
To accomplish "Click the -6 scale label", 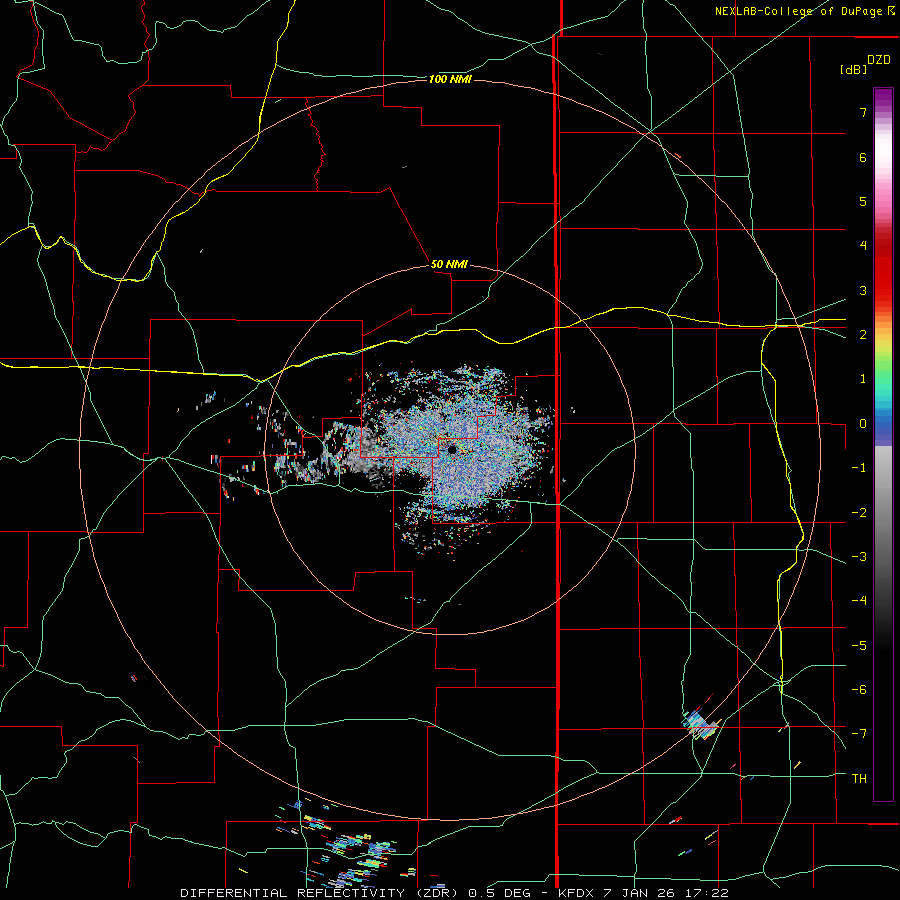I will 859,690.
